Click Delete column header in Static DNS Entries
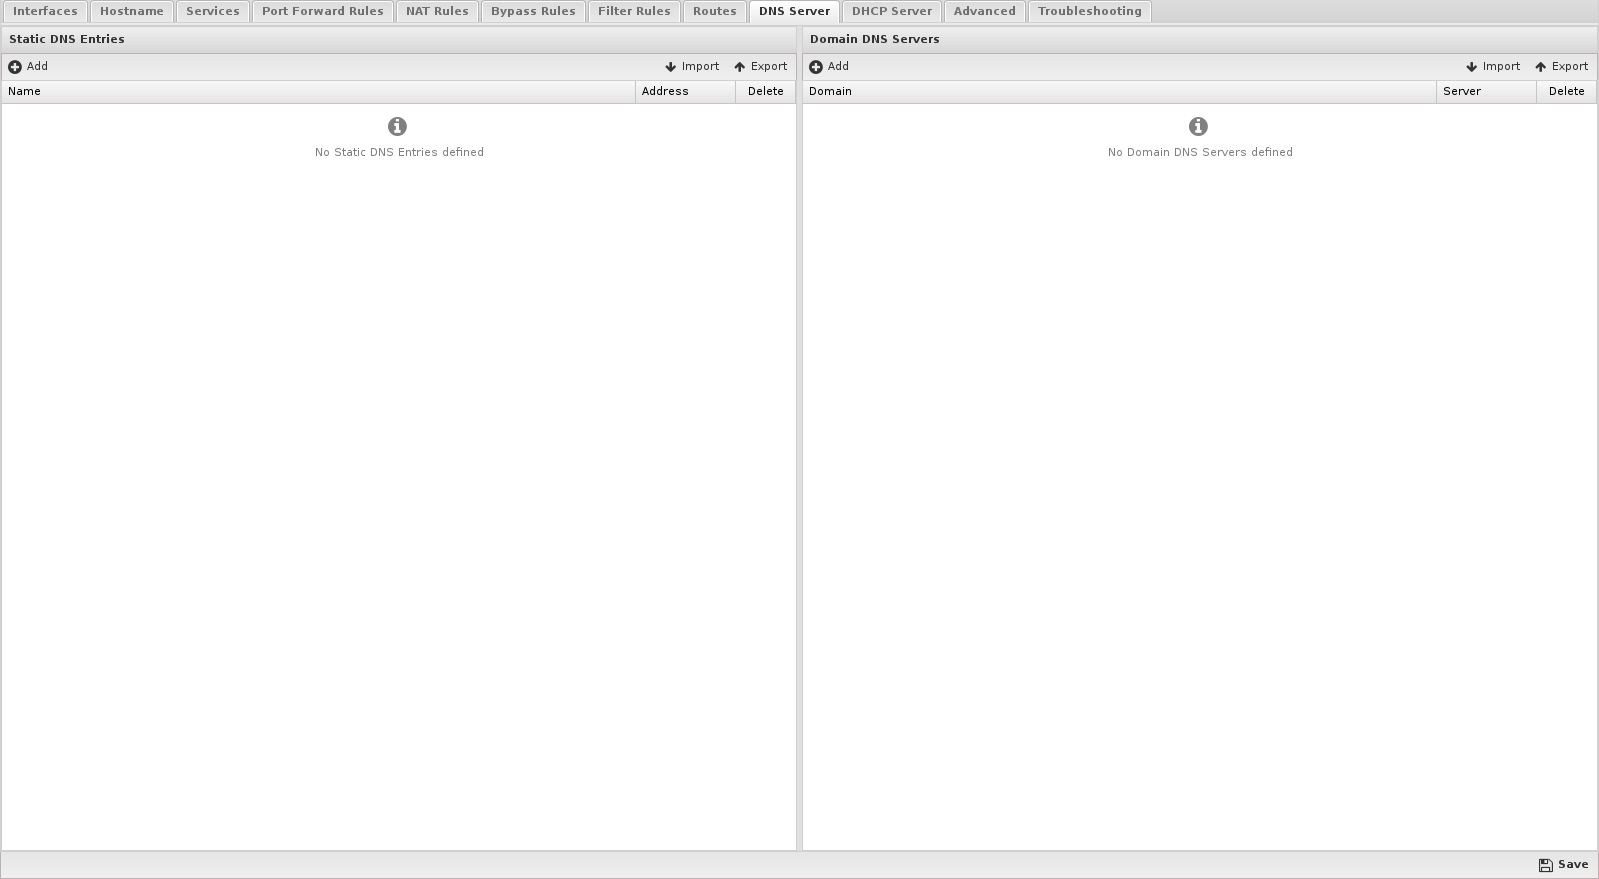Image resolution: width=1599 pixels, height=879 pixels. (766, 92)
